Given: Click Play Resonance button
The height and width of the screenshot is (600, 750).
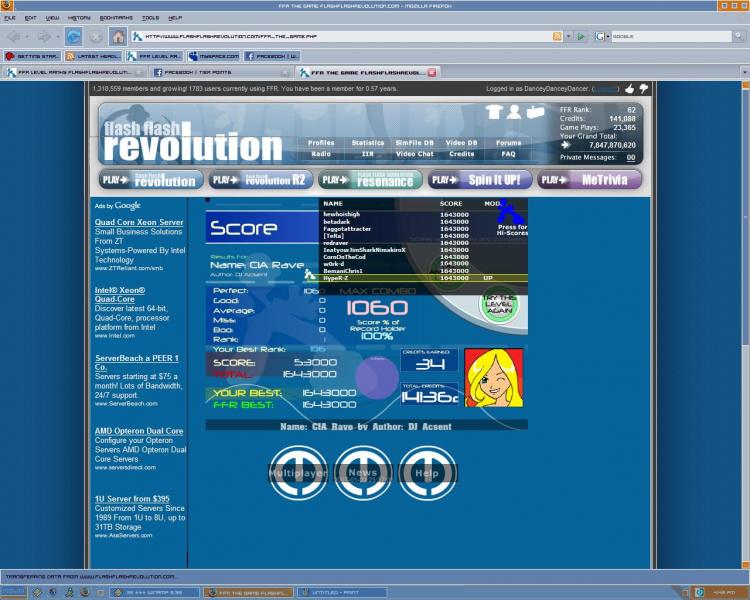Looking at the screenshot, I should point(370,180).
